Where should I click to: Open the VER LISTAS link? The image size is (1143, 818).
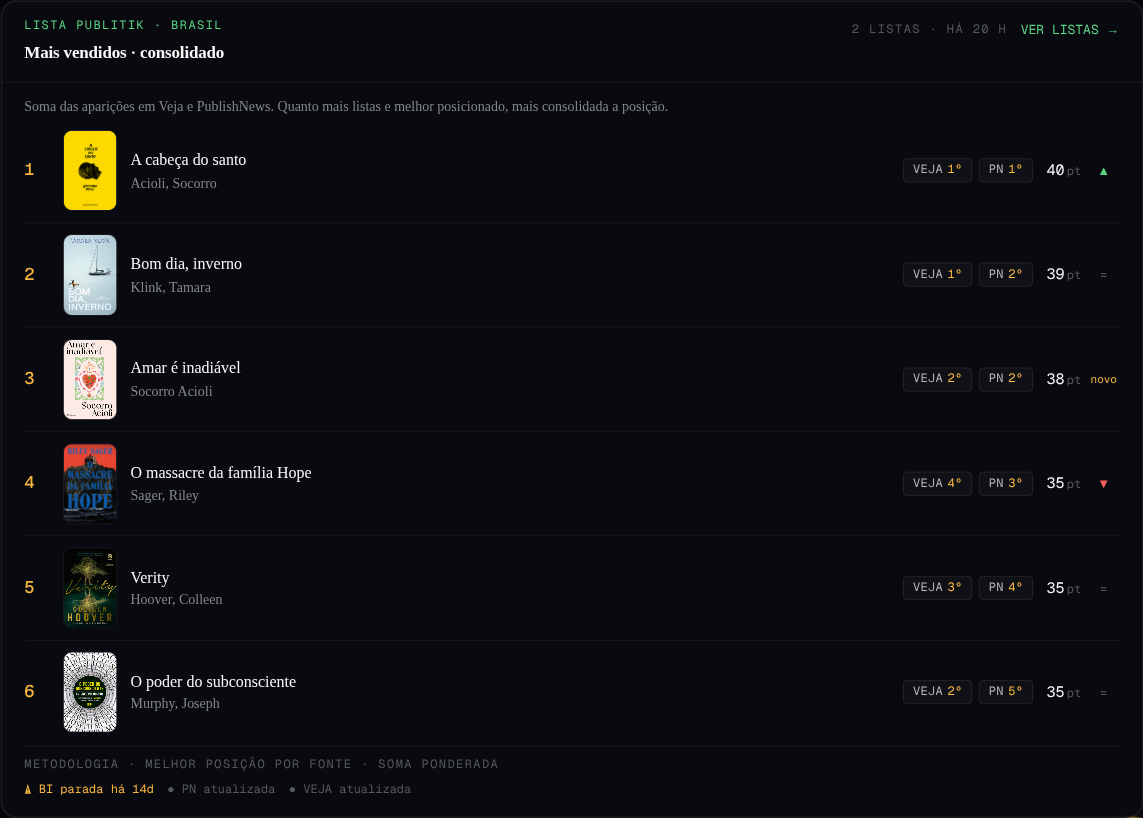click(x=1069, y=30)
